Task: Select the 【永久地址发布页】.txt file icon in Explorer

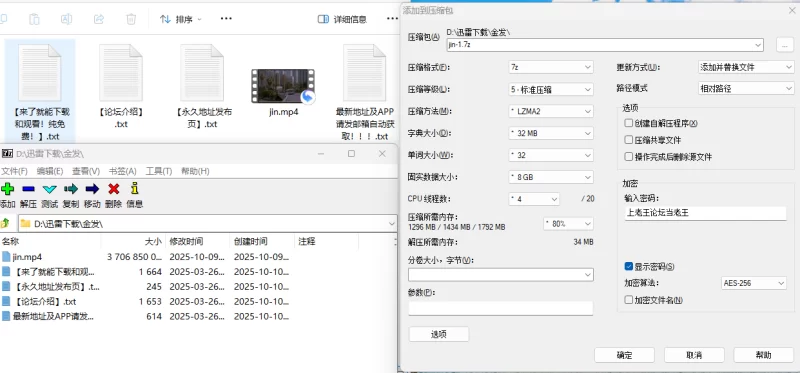Action: [x=202, y=72]
